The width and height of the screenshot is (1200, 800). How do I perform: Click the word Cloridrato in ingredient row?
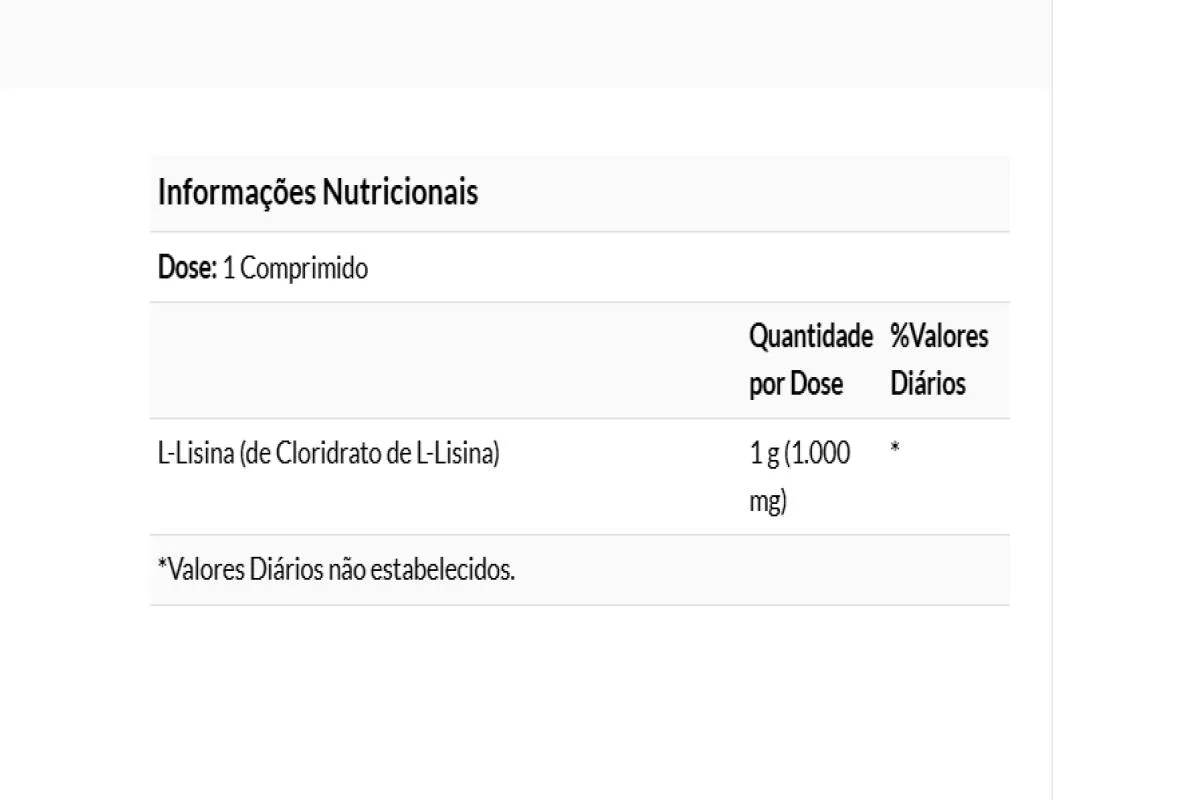coord(326,454)
